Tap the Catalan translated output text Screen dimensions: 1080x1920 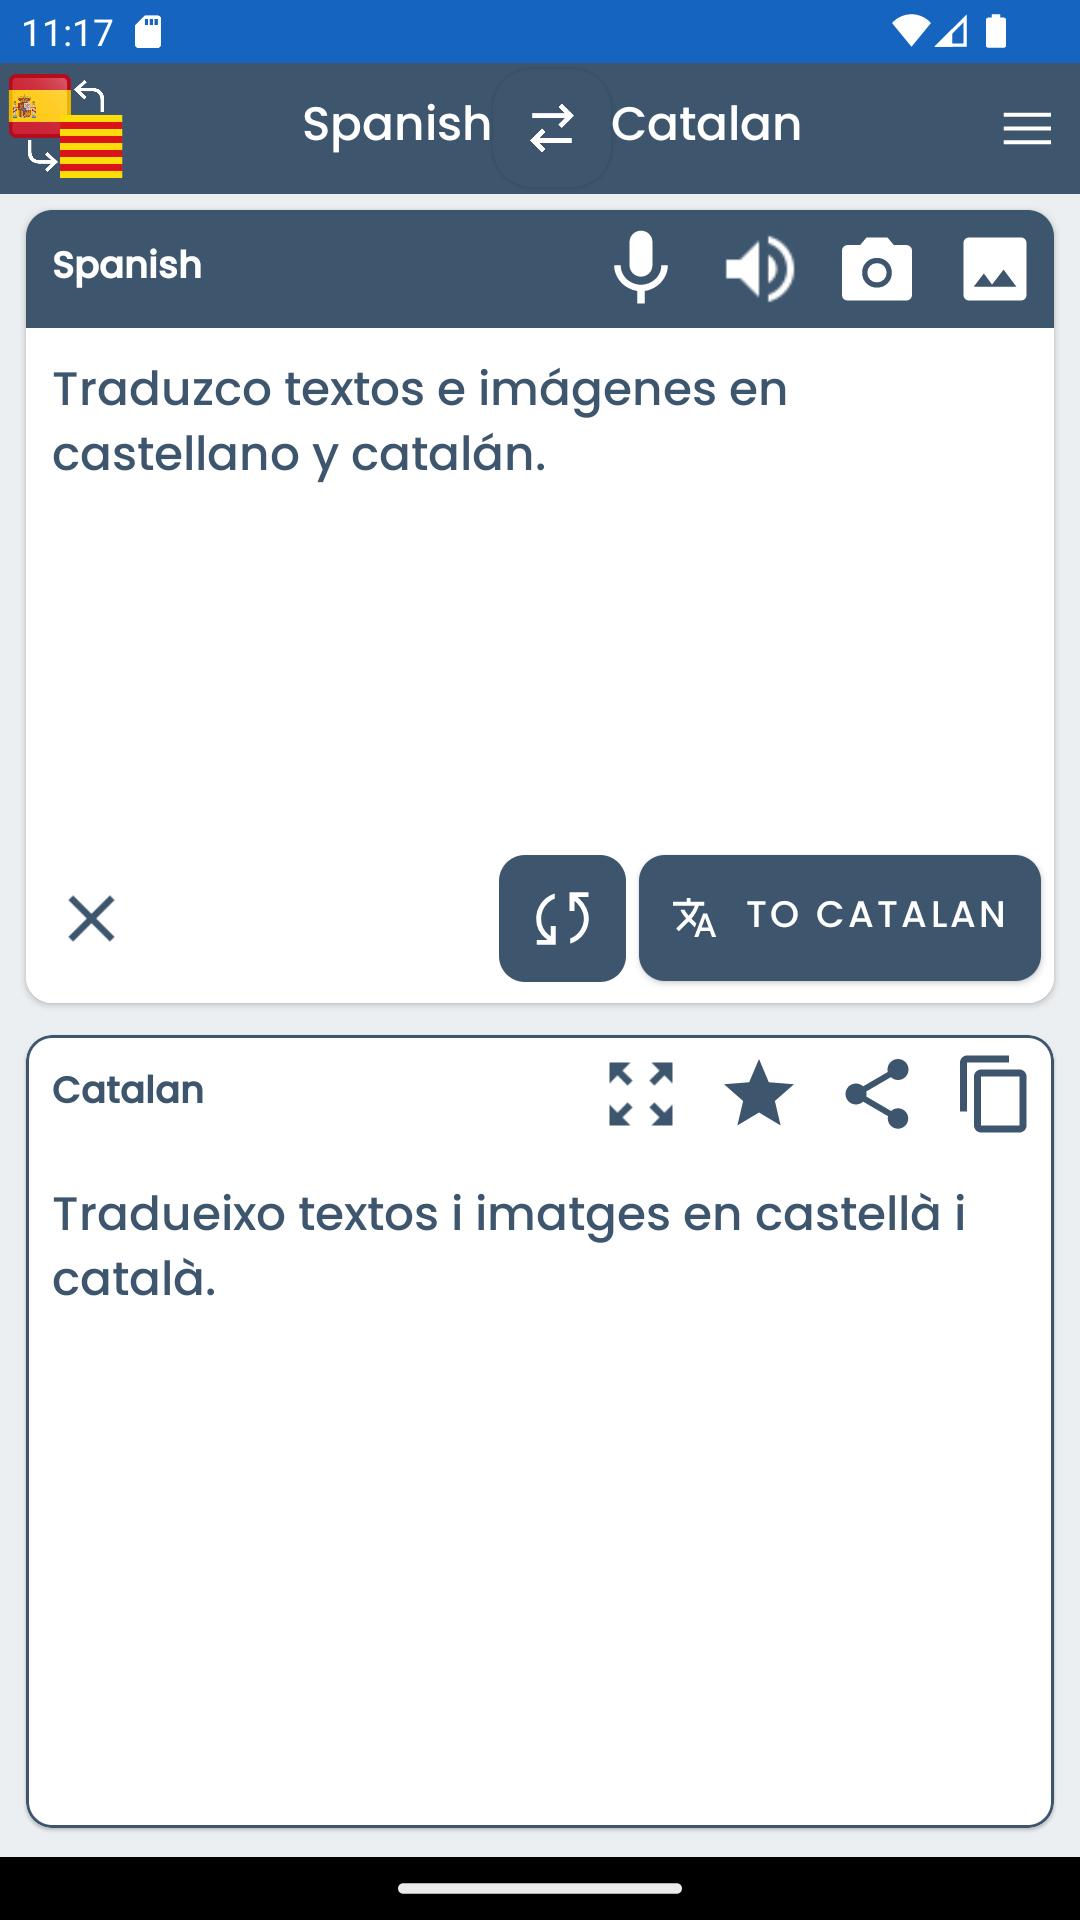[x=508, y=1245]
